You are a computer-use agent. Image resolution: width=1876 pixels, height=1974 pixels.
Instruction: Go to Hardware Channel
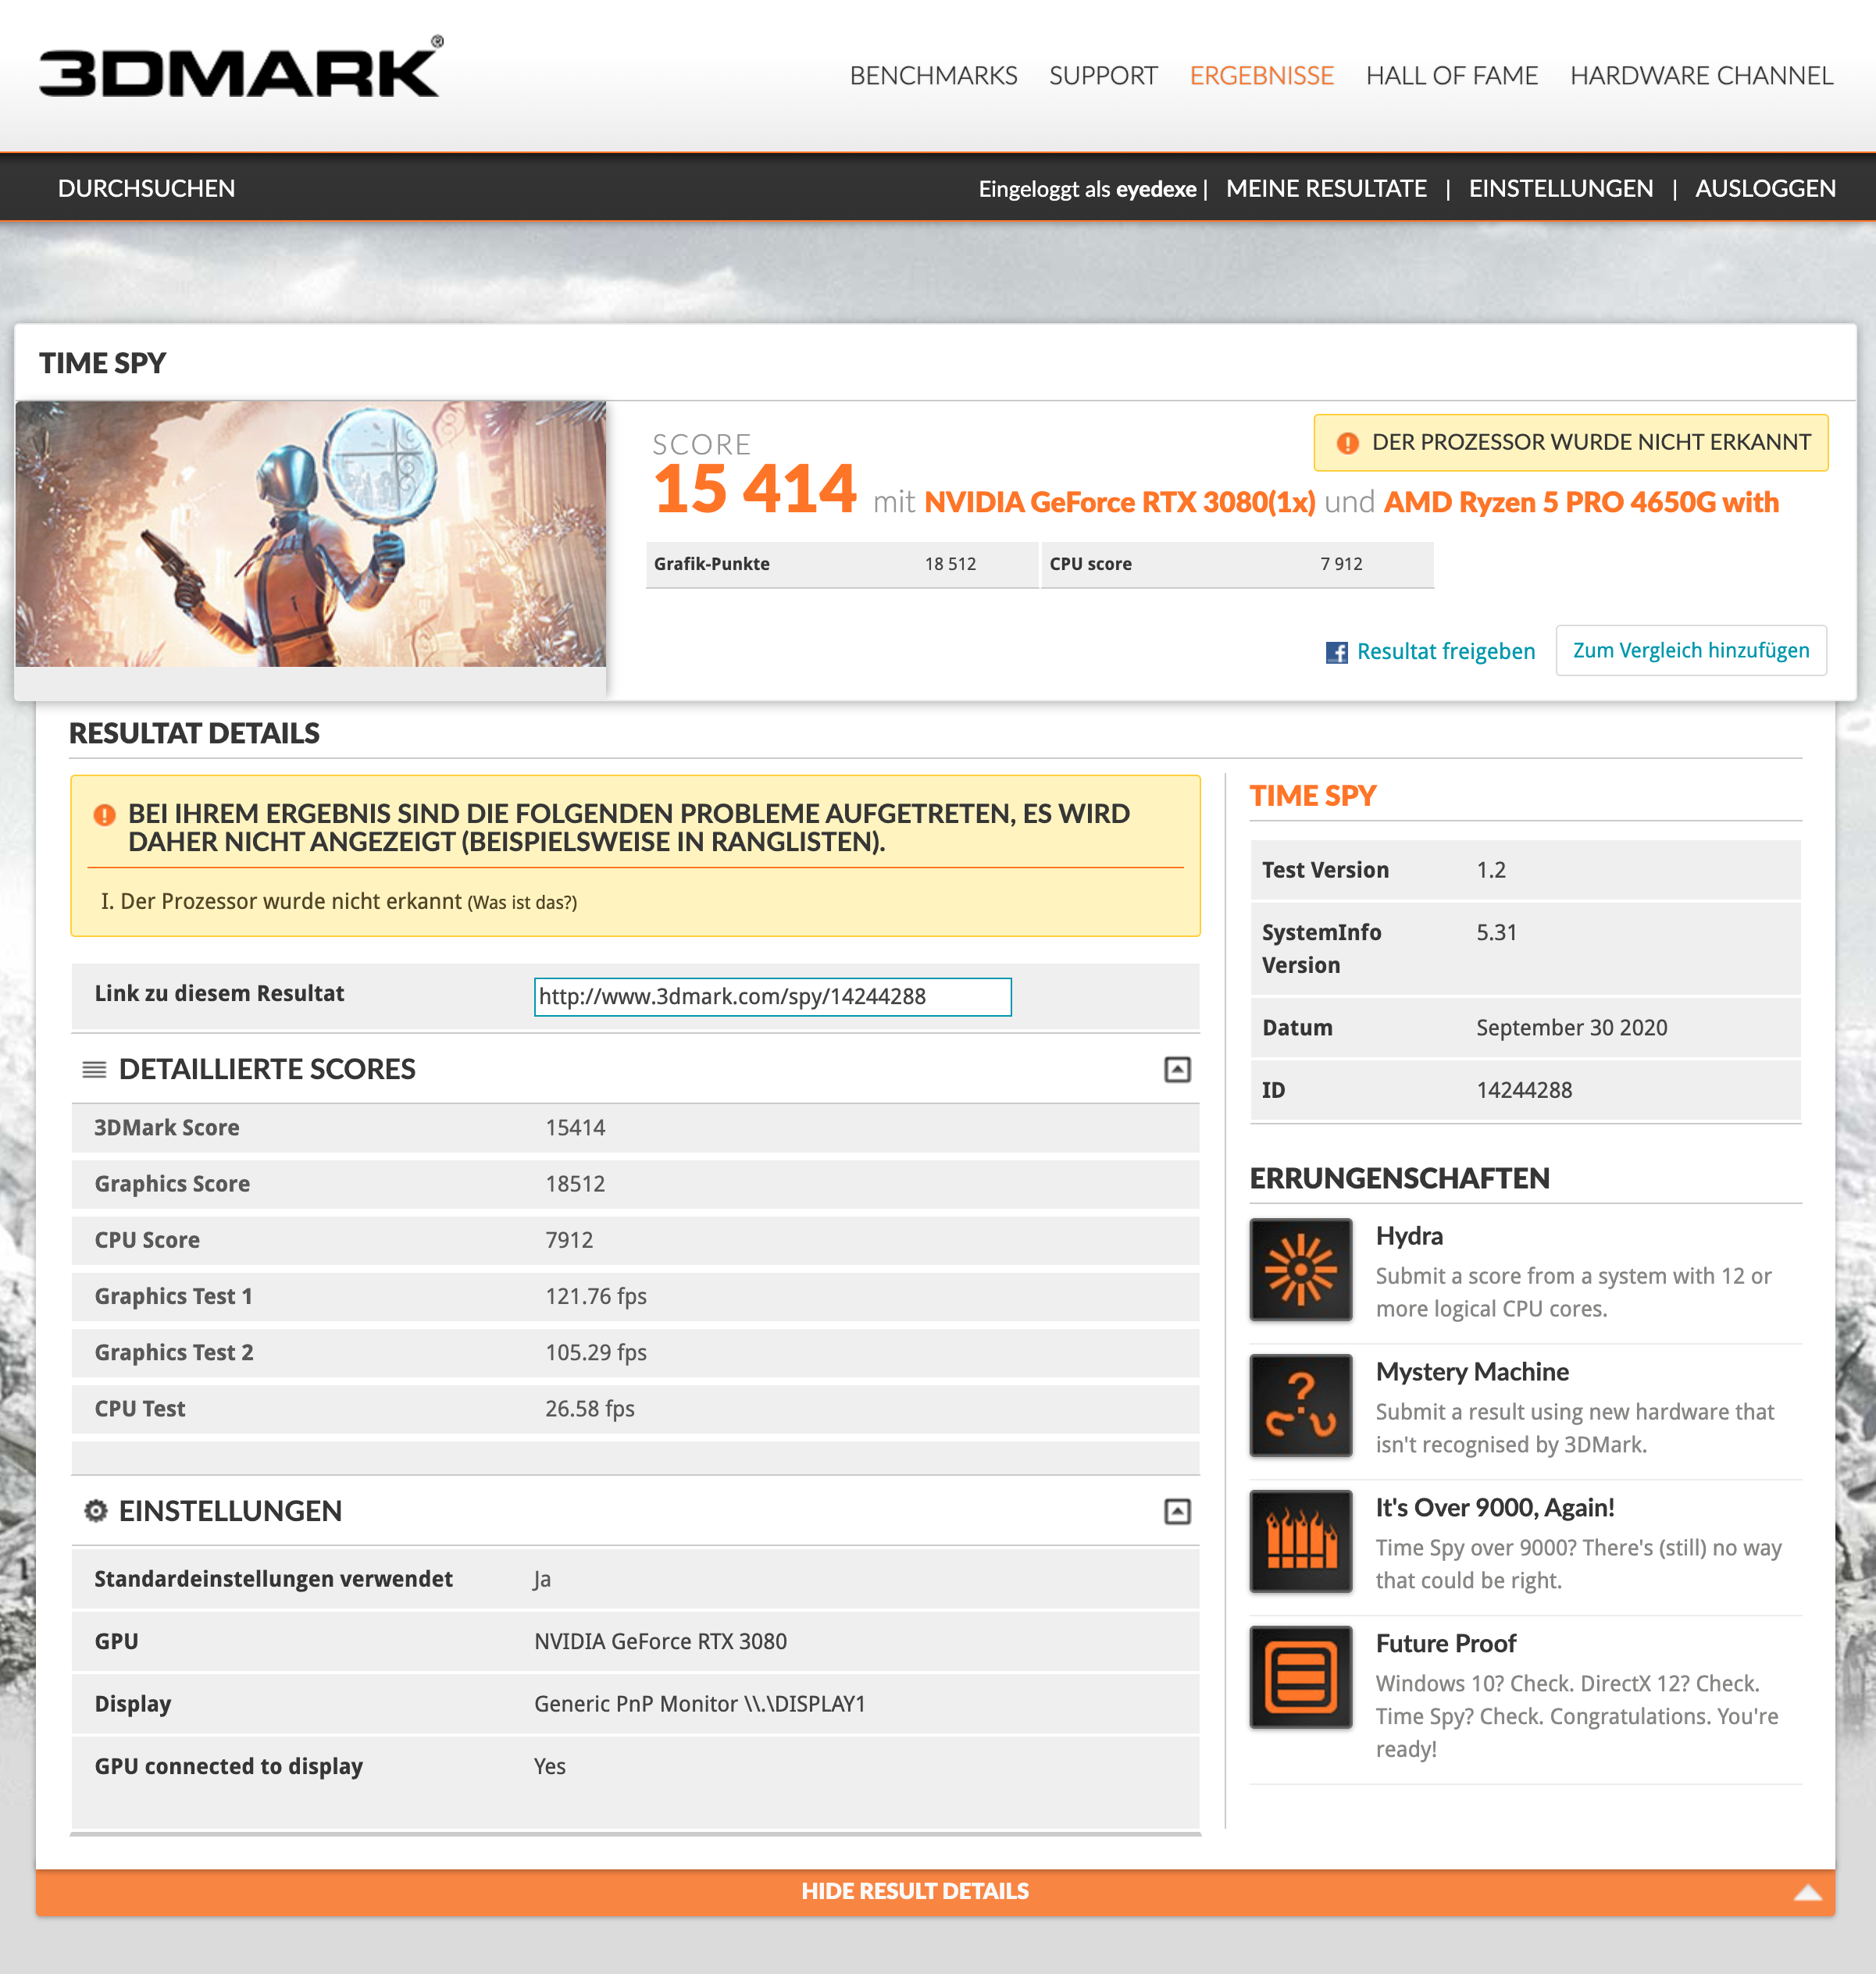click(1700, 76)
